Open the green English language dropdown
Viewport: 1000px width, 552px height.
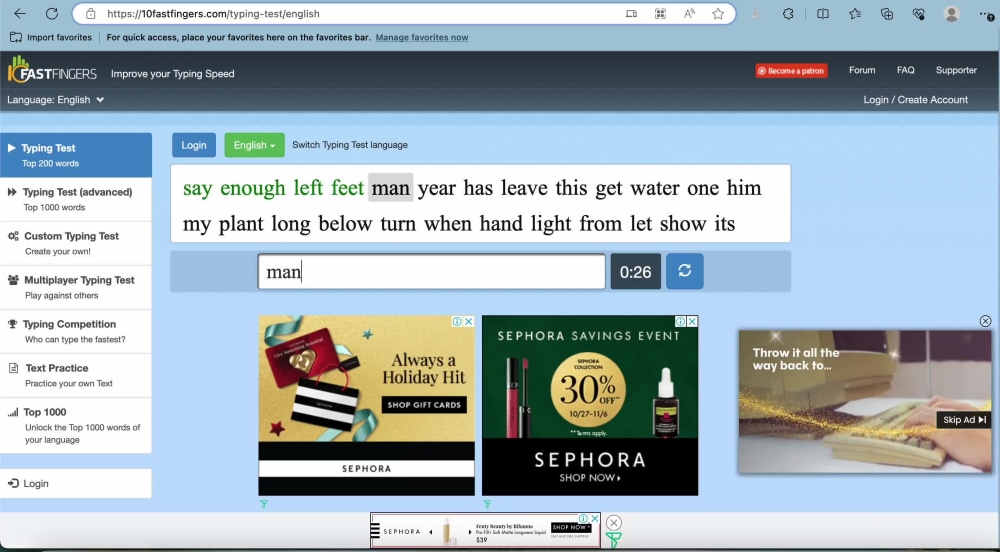click(x=254, y=145)
